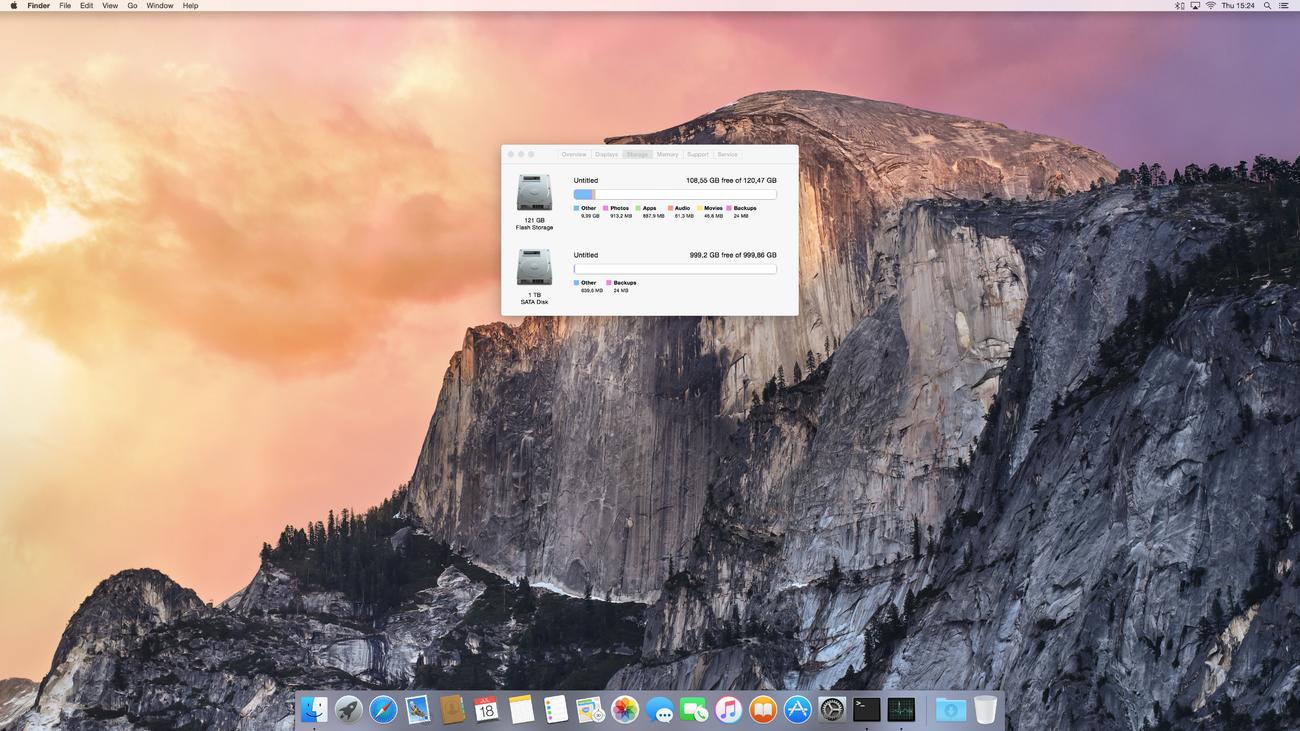Launch Terminal from the dock
Screen dimensions: 1300x731
pos(866,710)
